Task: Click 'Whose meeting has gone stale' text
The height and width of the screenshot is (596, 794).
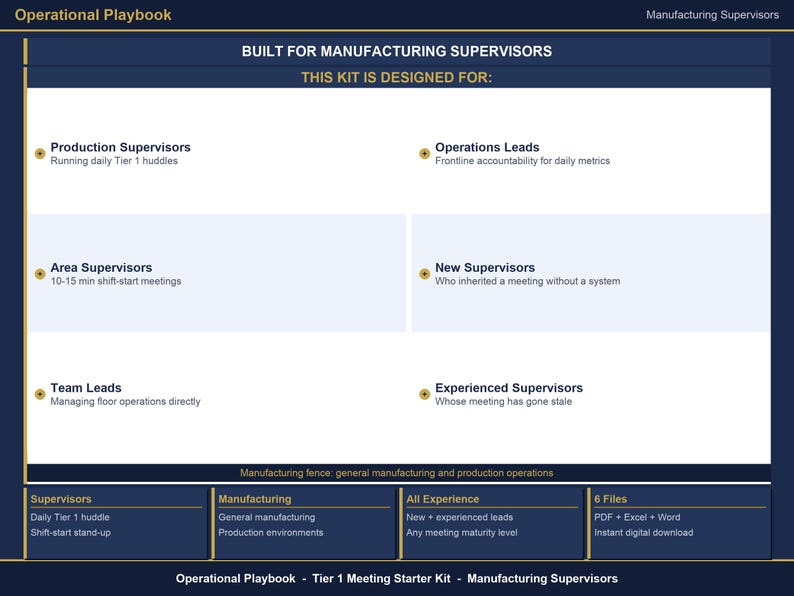Action: coord(503,402)
